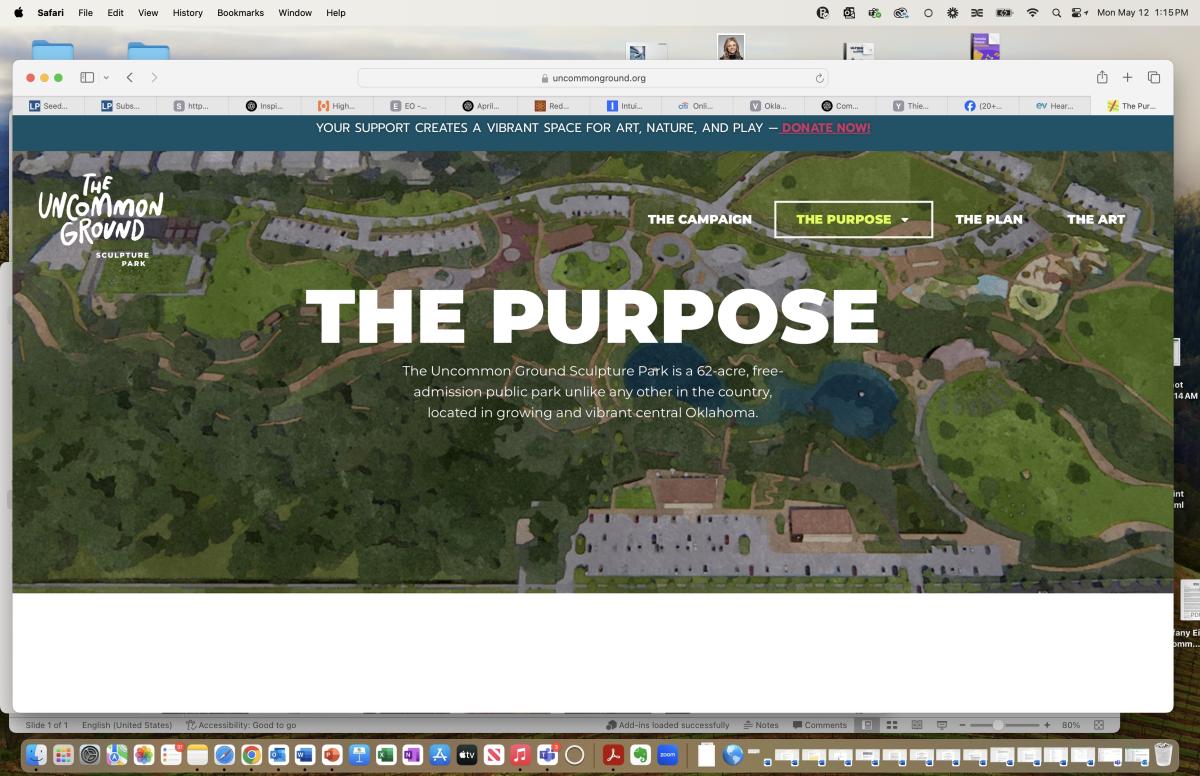Click the Uncommon Ground Sculpture Park logo
The width and height of the screenshot is (1200, 776).
pyautogui.click(x=100, y=221)
